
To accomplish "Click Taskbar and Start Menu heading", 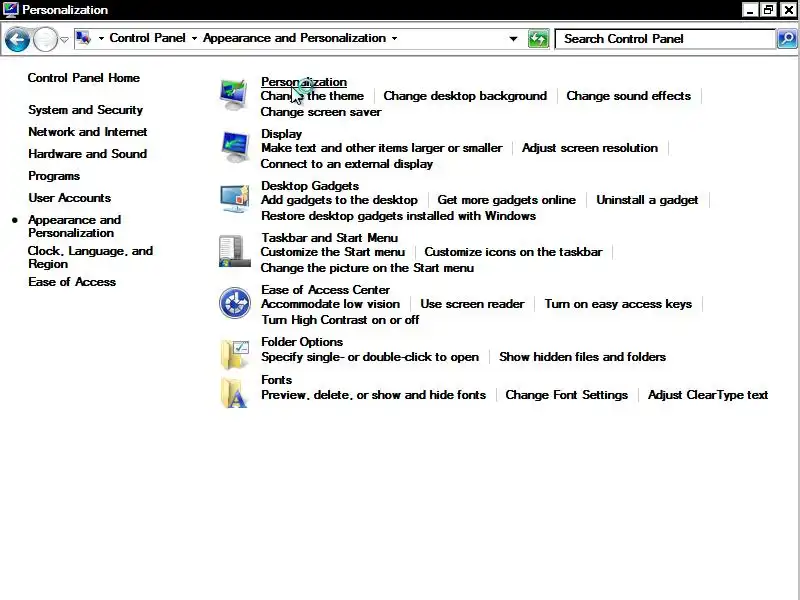I will tap(330, 238).
